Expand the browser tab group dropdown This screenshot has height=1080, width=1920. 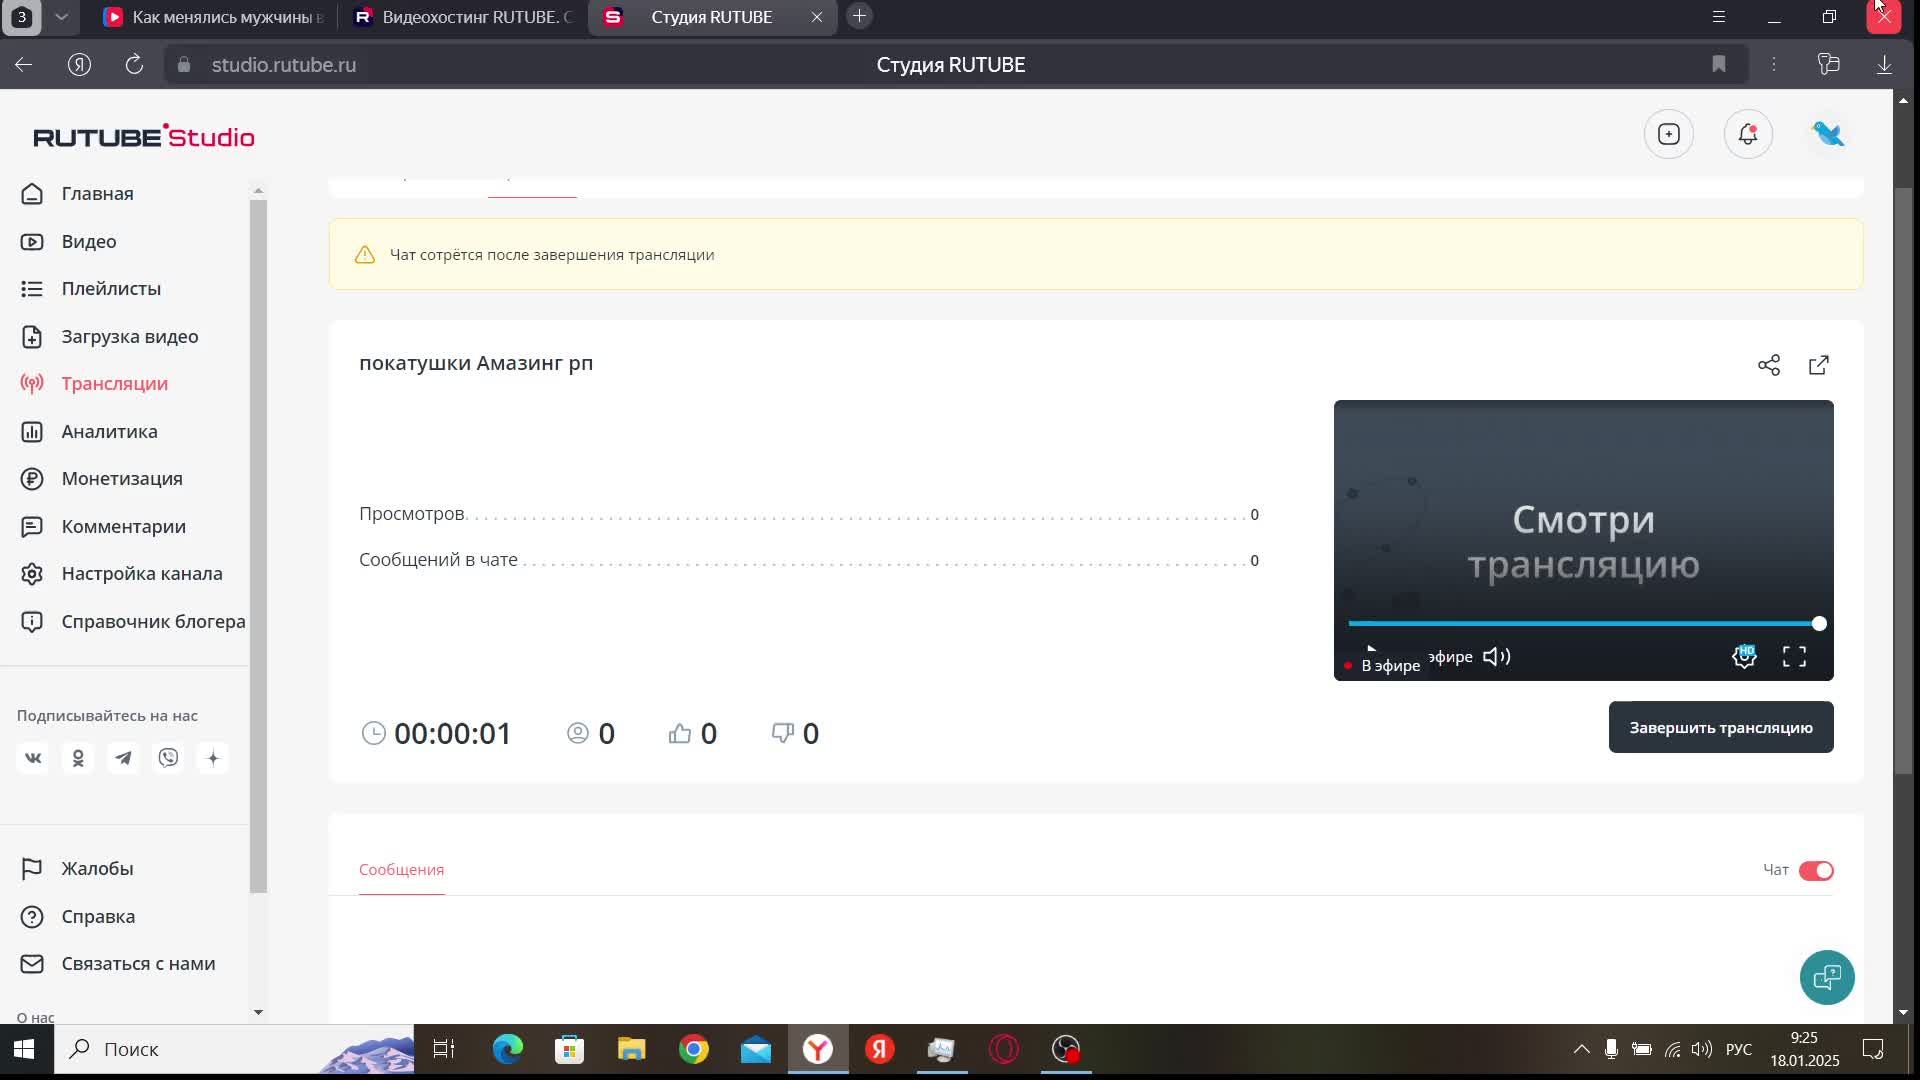point(62,17)
